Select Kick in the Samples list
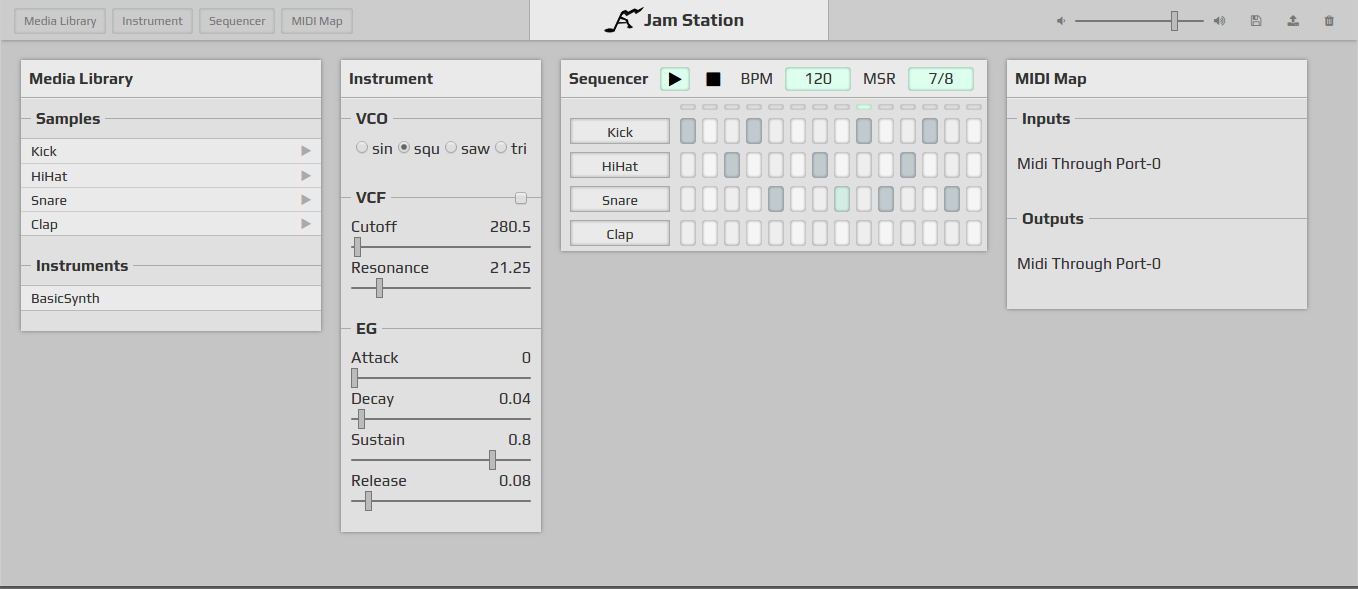This screenshot has width=1358, height=589. (x=171, y=151)
